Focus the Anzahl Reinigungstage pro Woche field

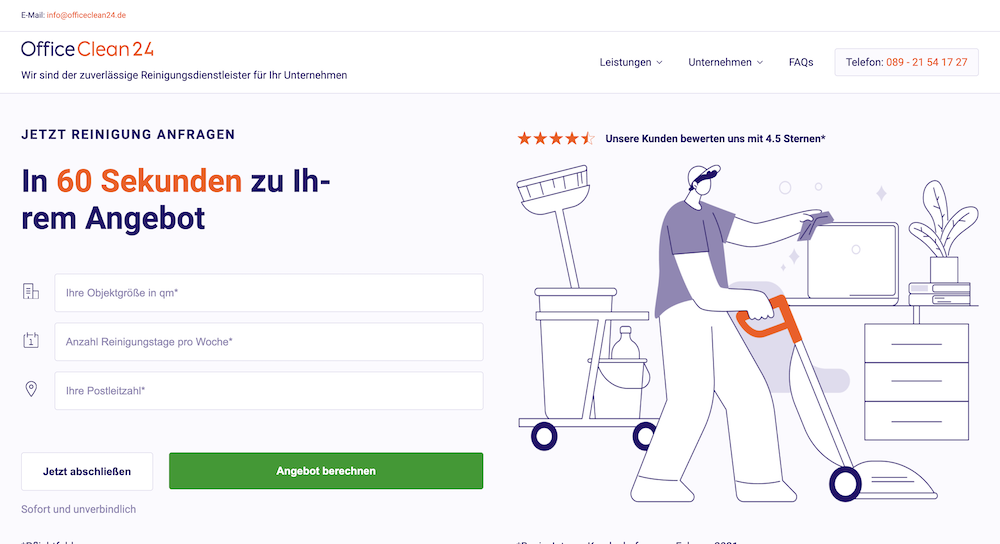[268, 342]
